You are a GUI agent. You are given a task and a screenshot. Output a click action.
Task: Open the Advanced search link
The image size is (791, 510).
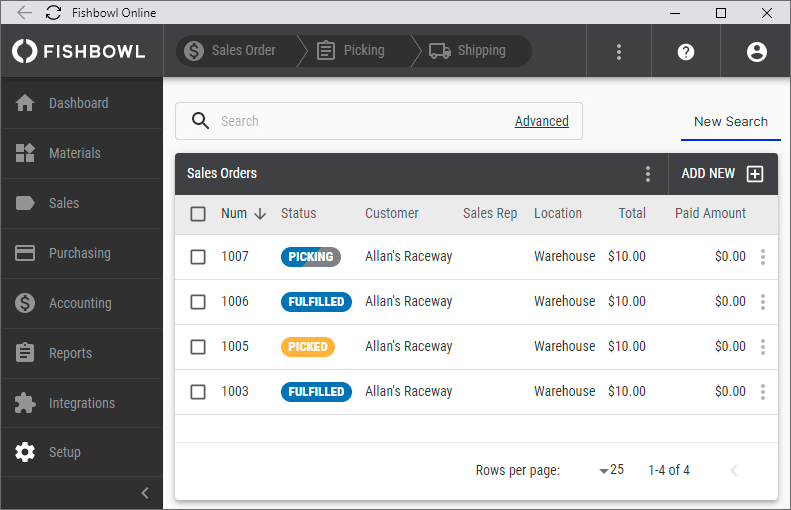click(541, 121)
